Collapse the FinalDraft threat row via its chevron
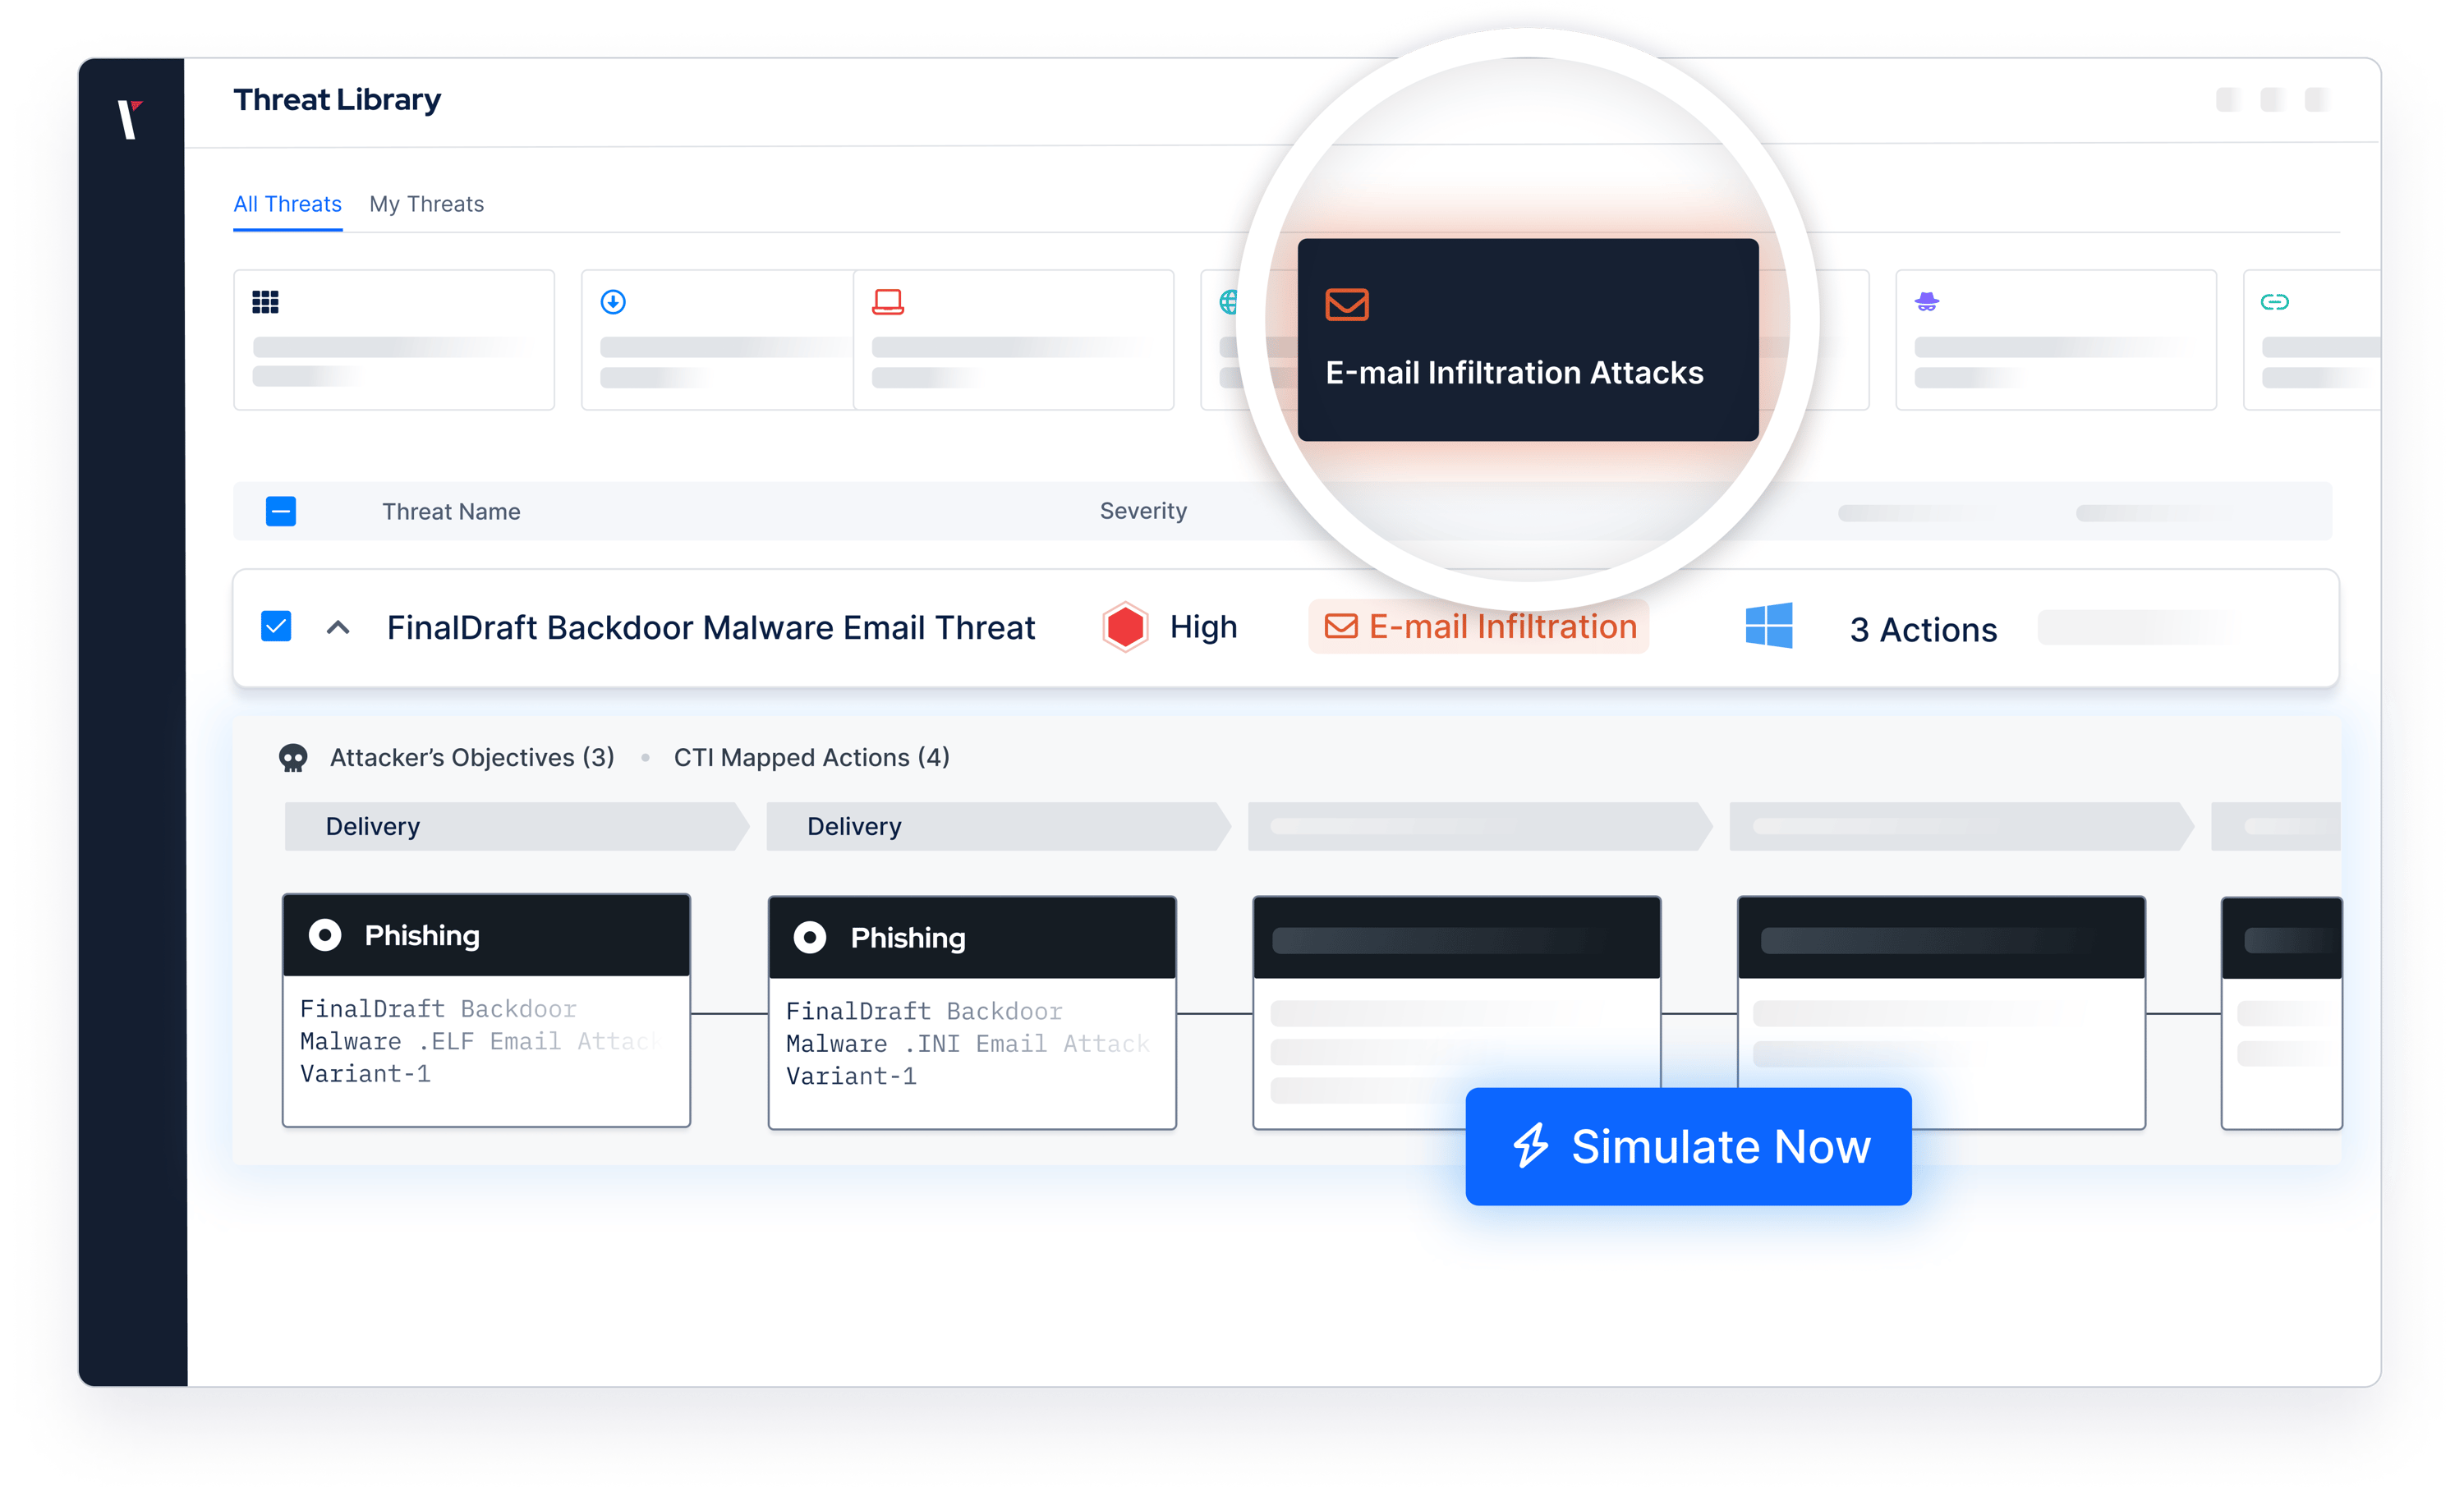2464x1501 pixels. [339, 627]
